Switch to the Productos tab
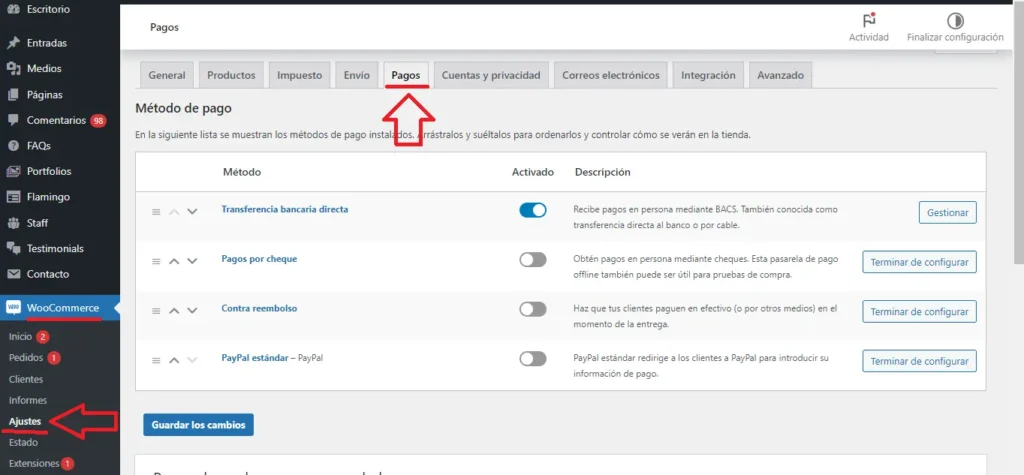This screenshot has width=1024, height=475. pyautogui.click(x=231, y=75)
